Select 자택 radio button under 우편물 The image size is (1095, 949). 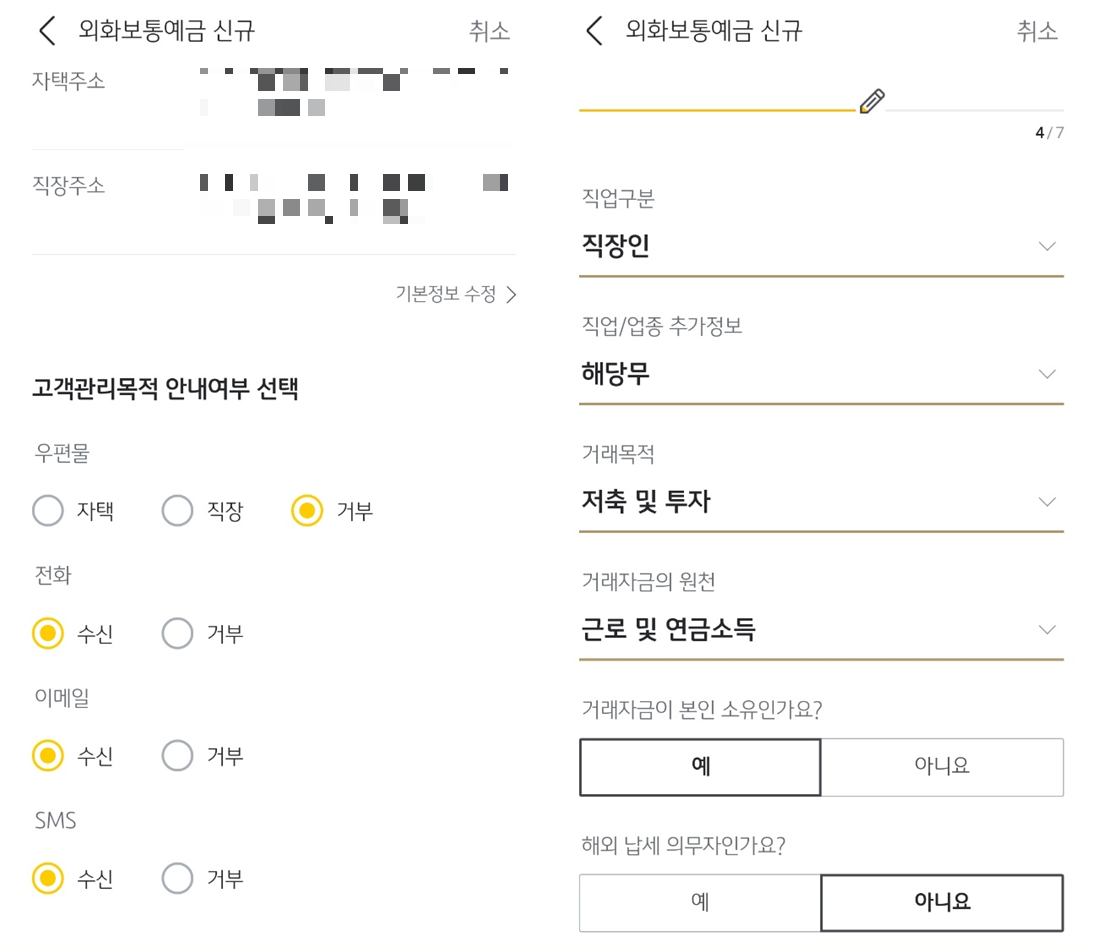tap(47, 510)
